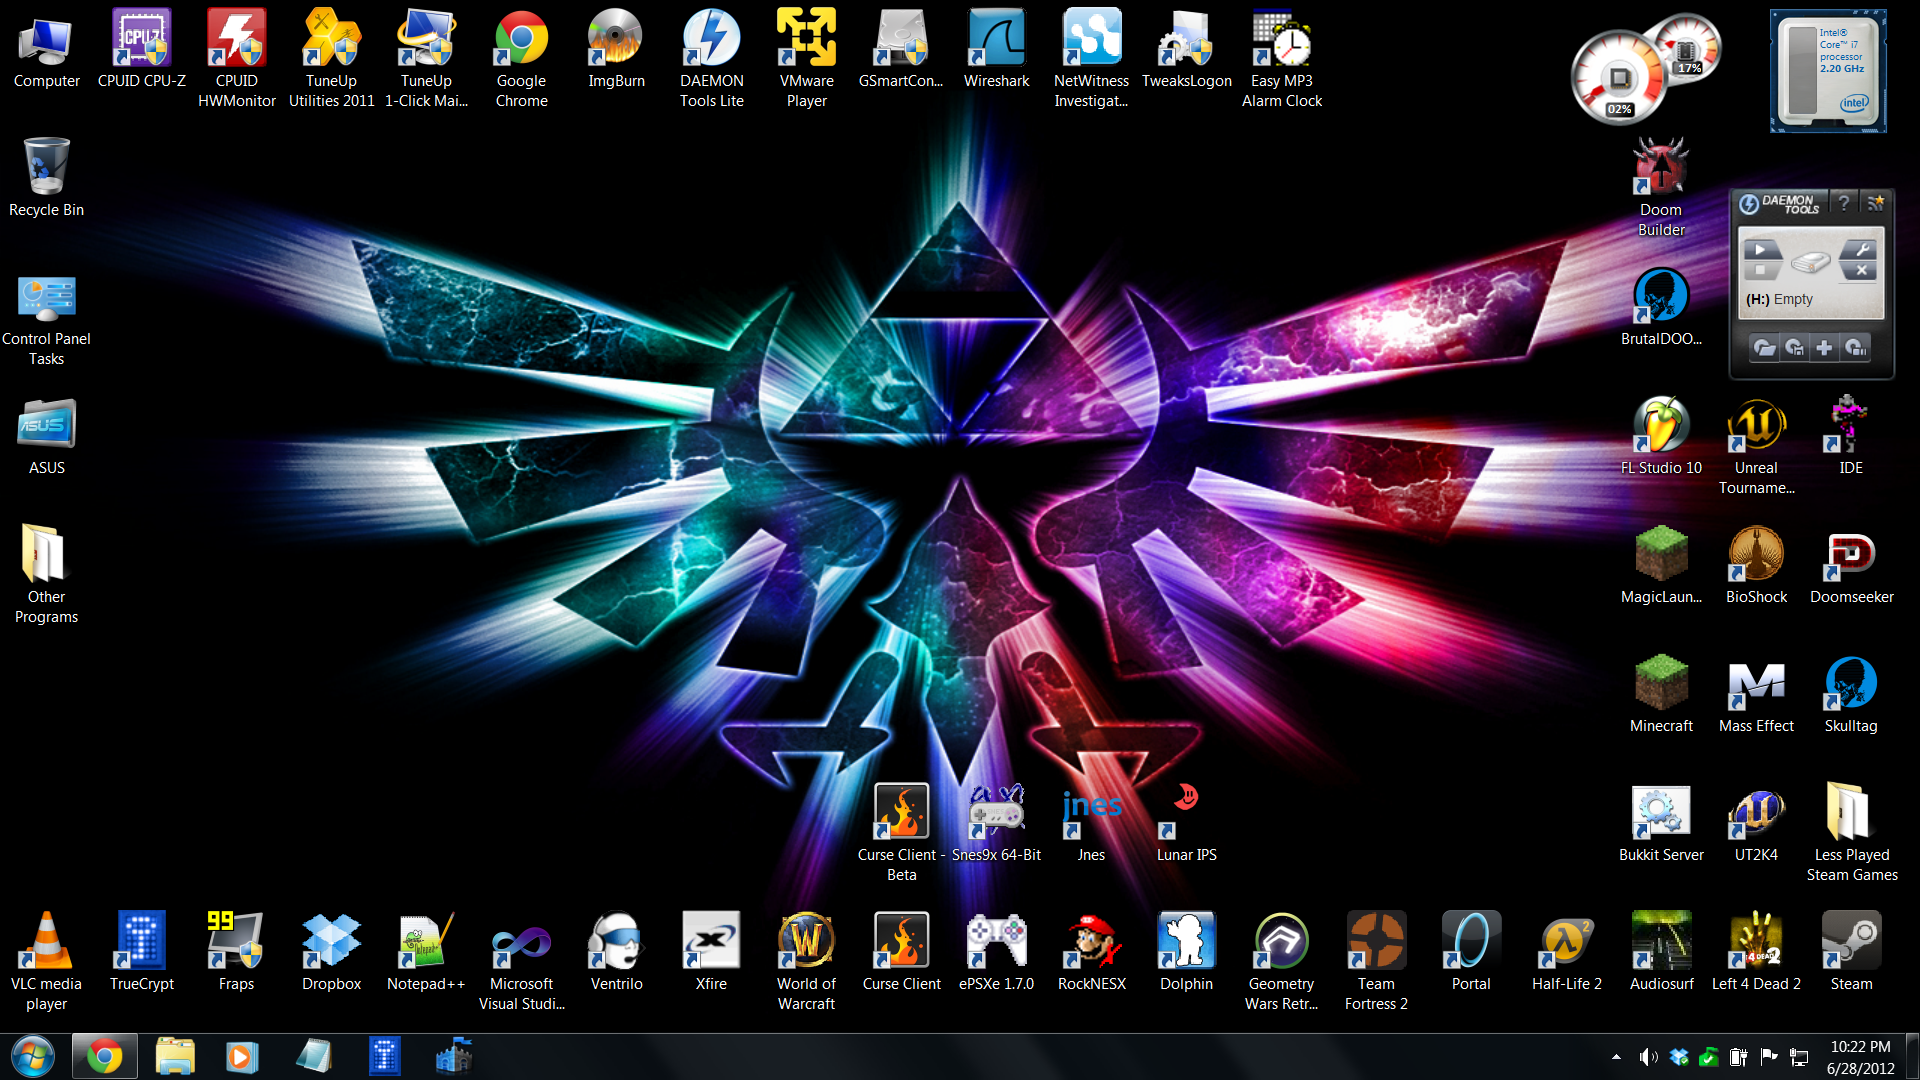Click the taskbar clock showing 10:22 PM

click(1860, 1057)
